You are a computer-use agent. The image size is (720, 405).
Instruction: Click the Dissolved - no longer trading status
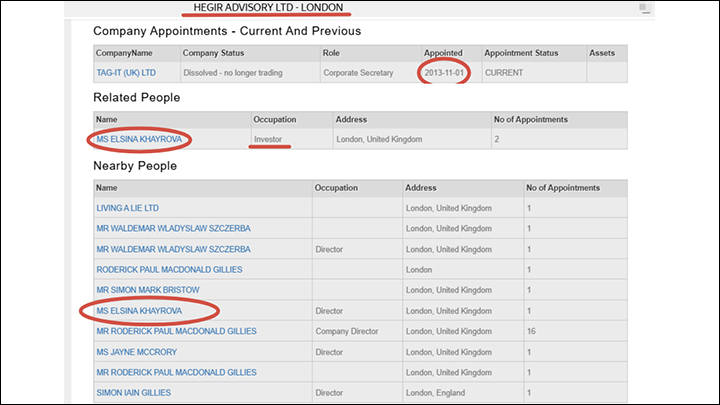(233, 73)
